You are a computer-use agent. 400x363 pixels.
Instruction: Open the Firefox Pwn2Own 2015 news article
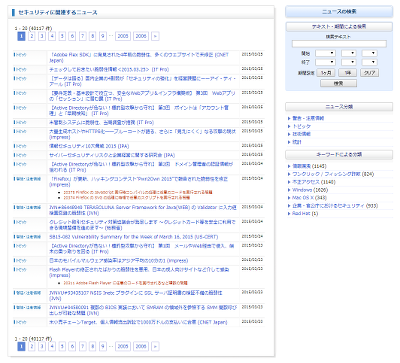tap(139, 181)
